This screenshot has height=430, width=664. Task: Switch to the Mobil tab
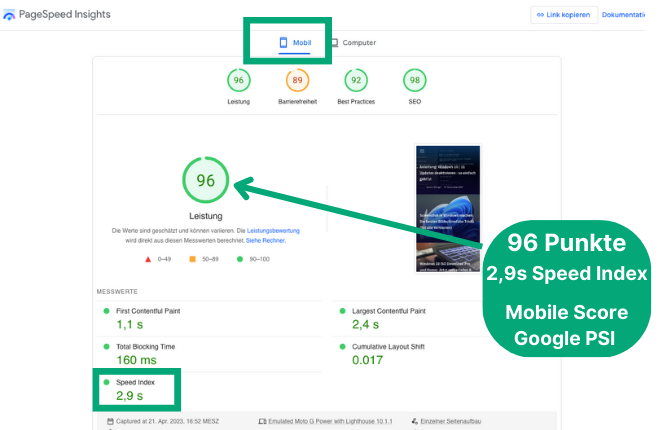point(295,43)
